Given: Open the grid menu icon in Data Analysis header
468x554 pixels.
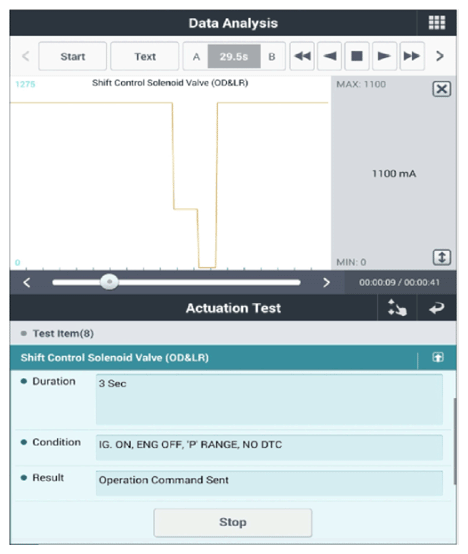Looking at the screenshot, I should 437,23.
